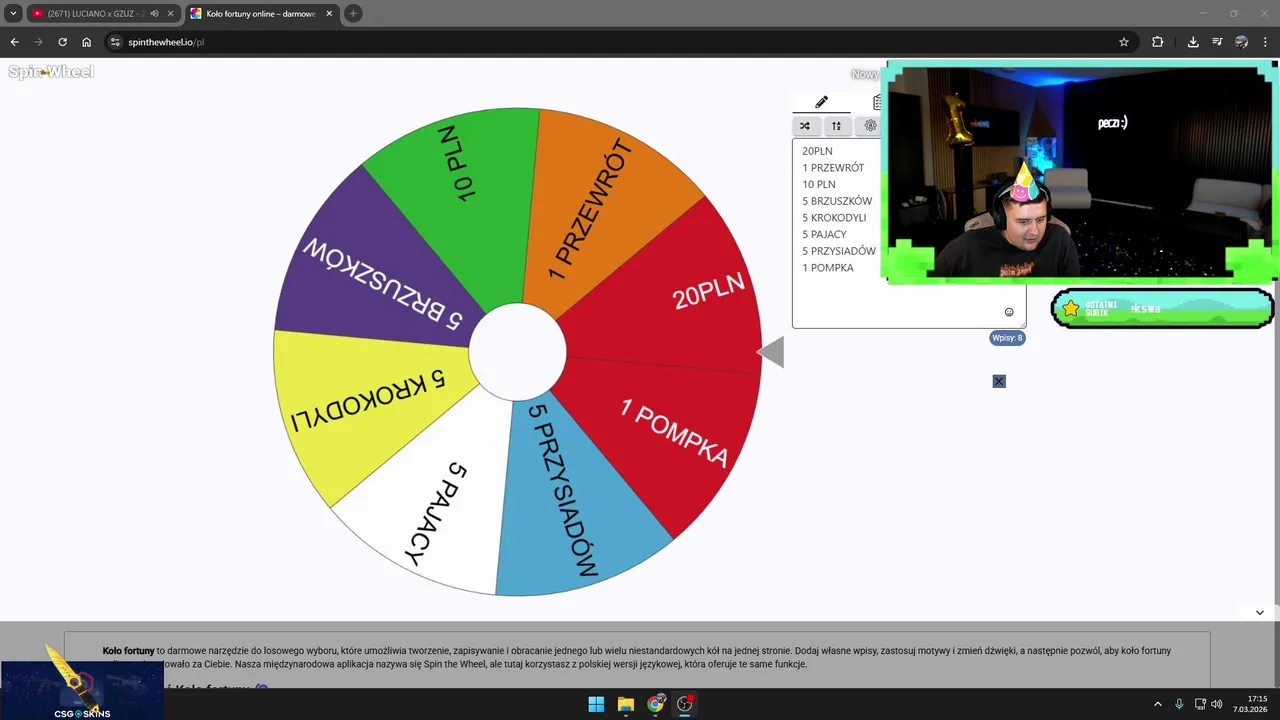Viewport: 1280px width, 720px height.
Task: Open a new browser tab
Action: click(353, 14)
